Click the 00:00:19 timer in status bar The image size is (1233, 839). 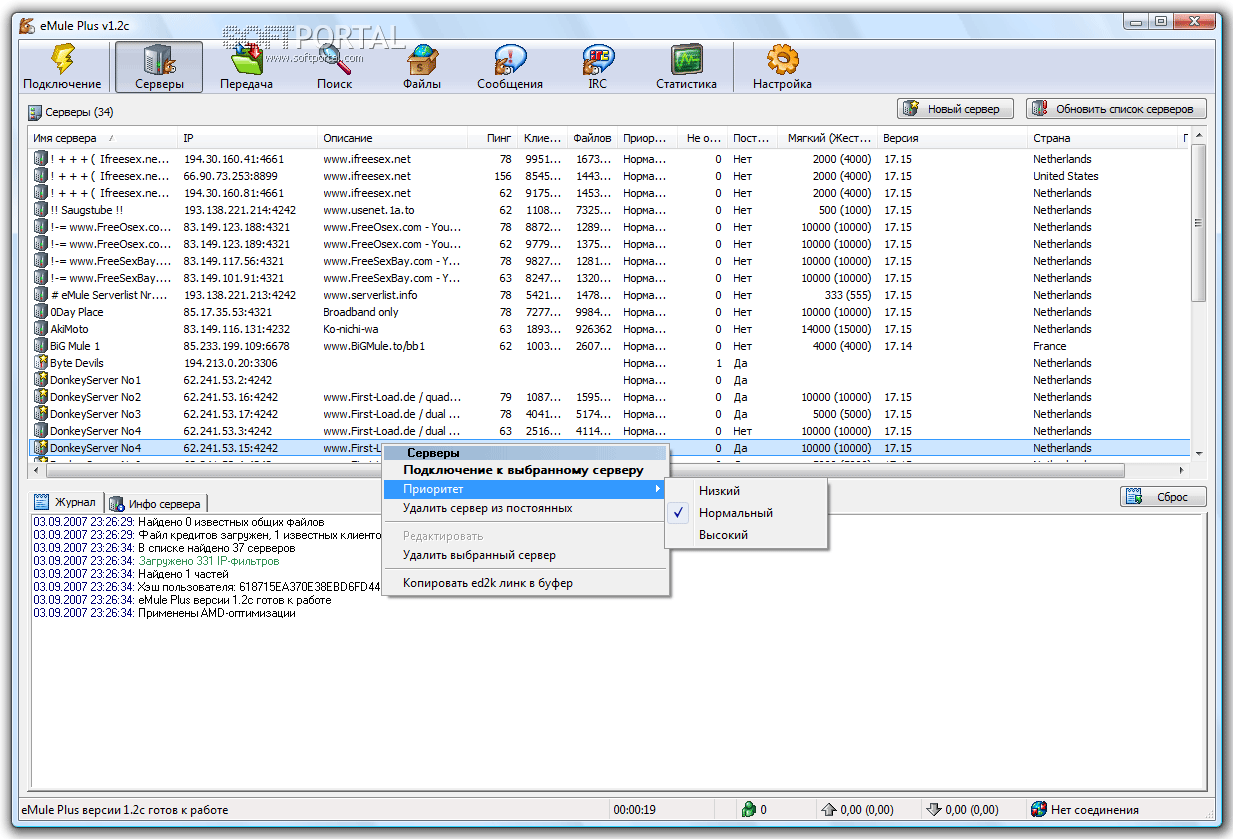tap(635, 810)
